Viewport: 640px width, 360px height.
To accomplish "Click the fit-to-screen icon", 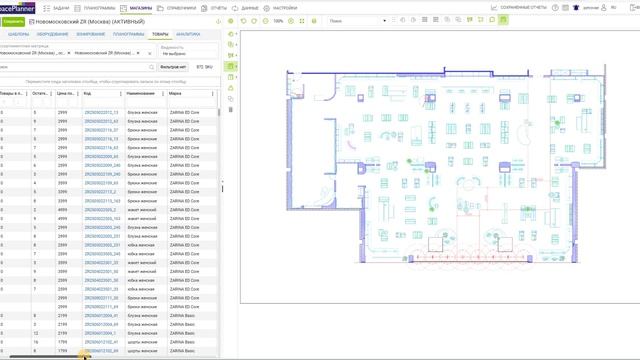I will pos(302,21).
